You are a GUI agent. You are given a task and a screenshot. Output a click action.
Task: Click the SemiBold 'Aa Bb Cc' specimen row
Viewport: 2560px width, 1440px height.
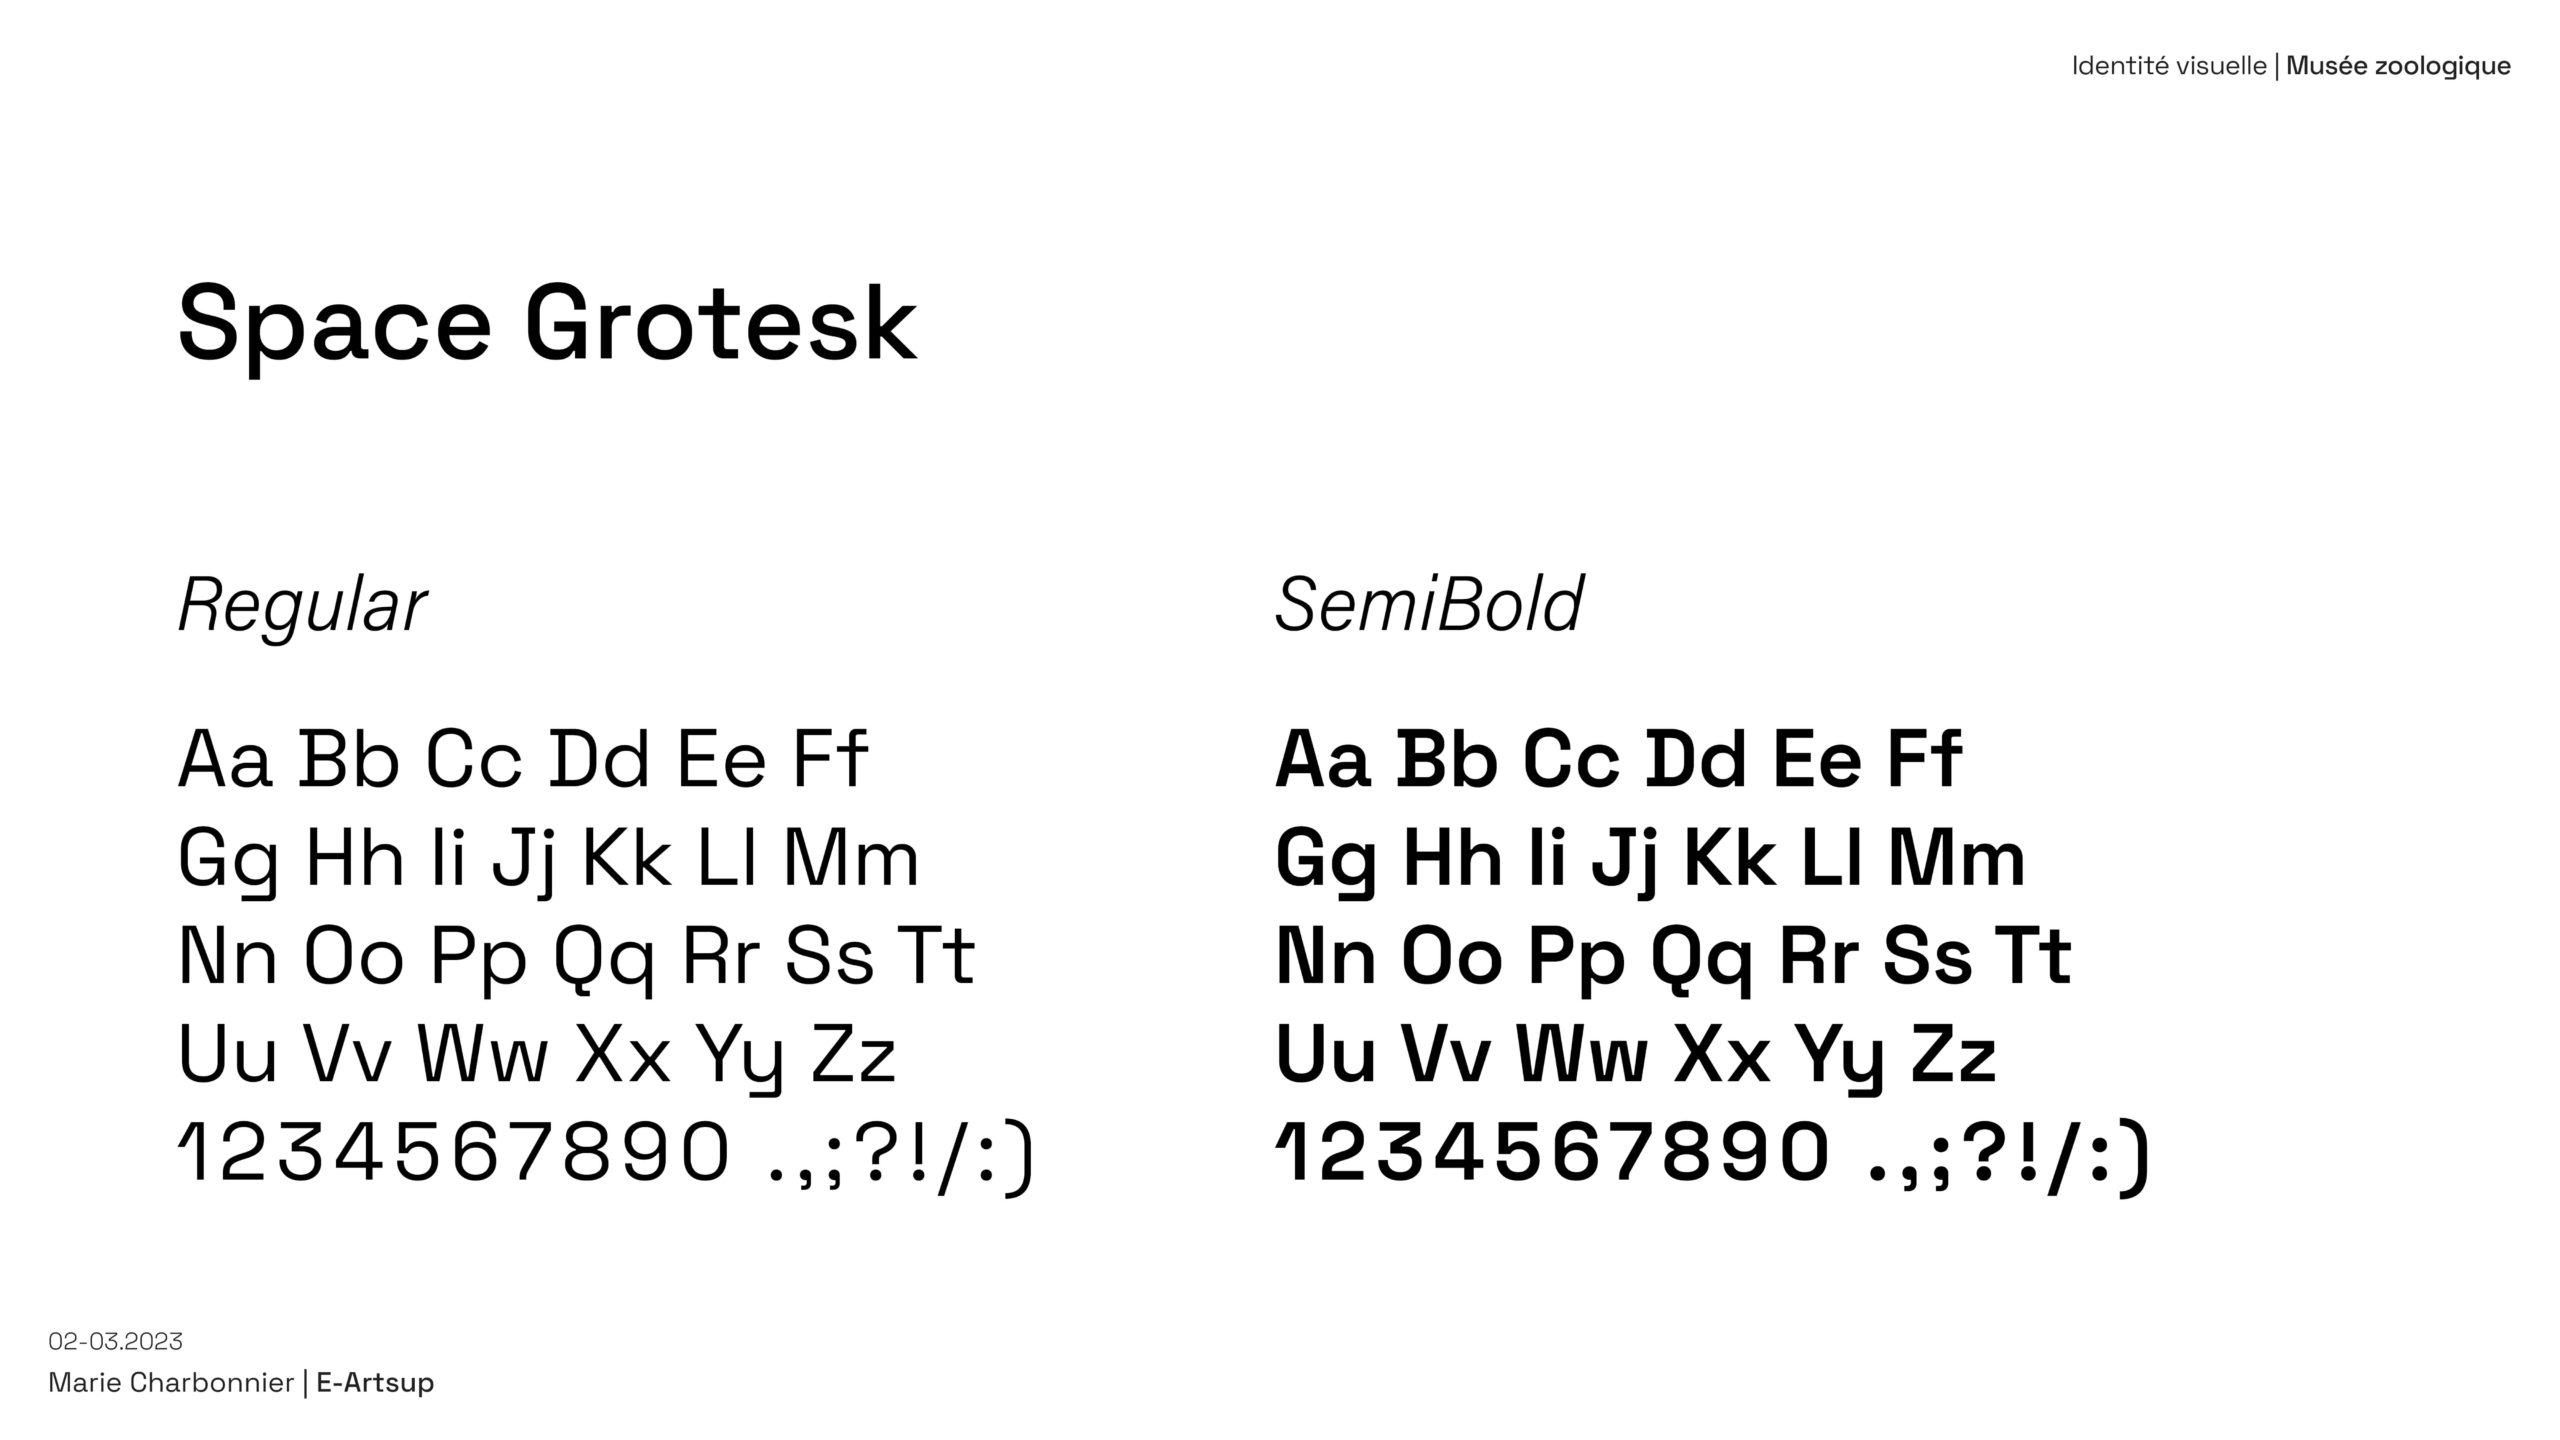click(1618, 759)
